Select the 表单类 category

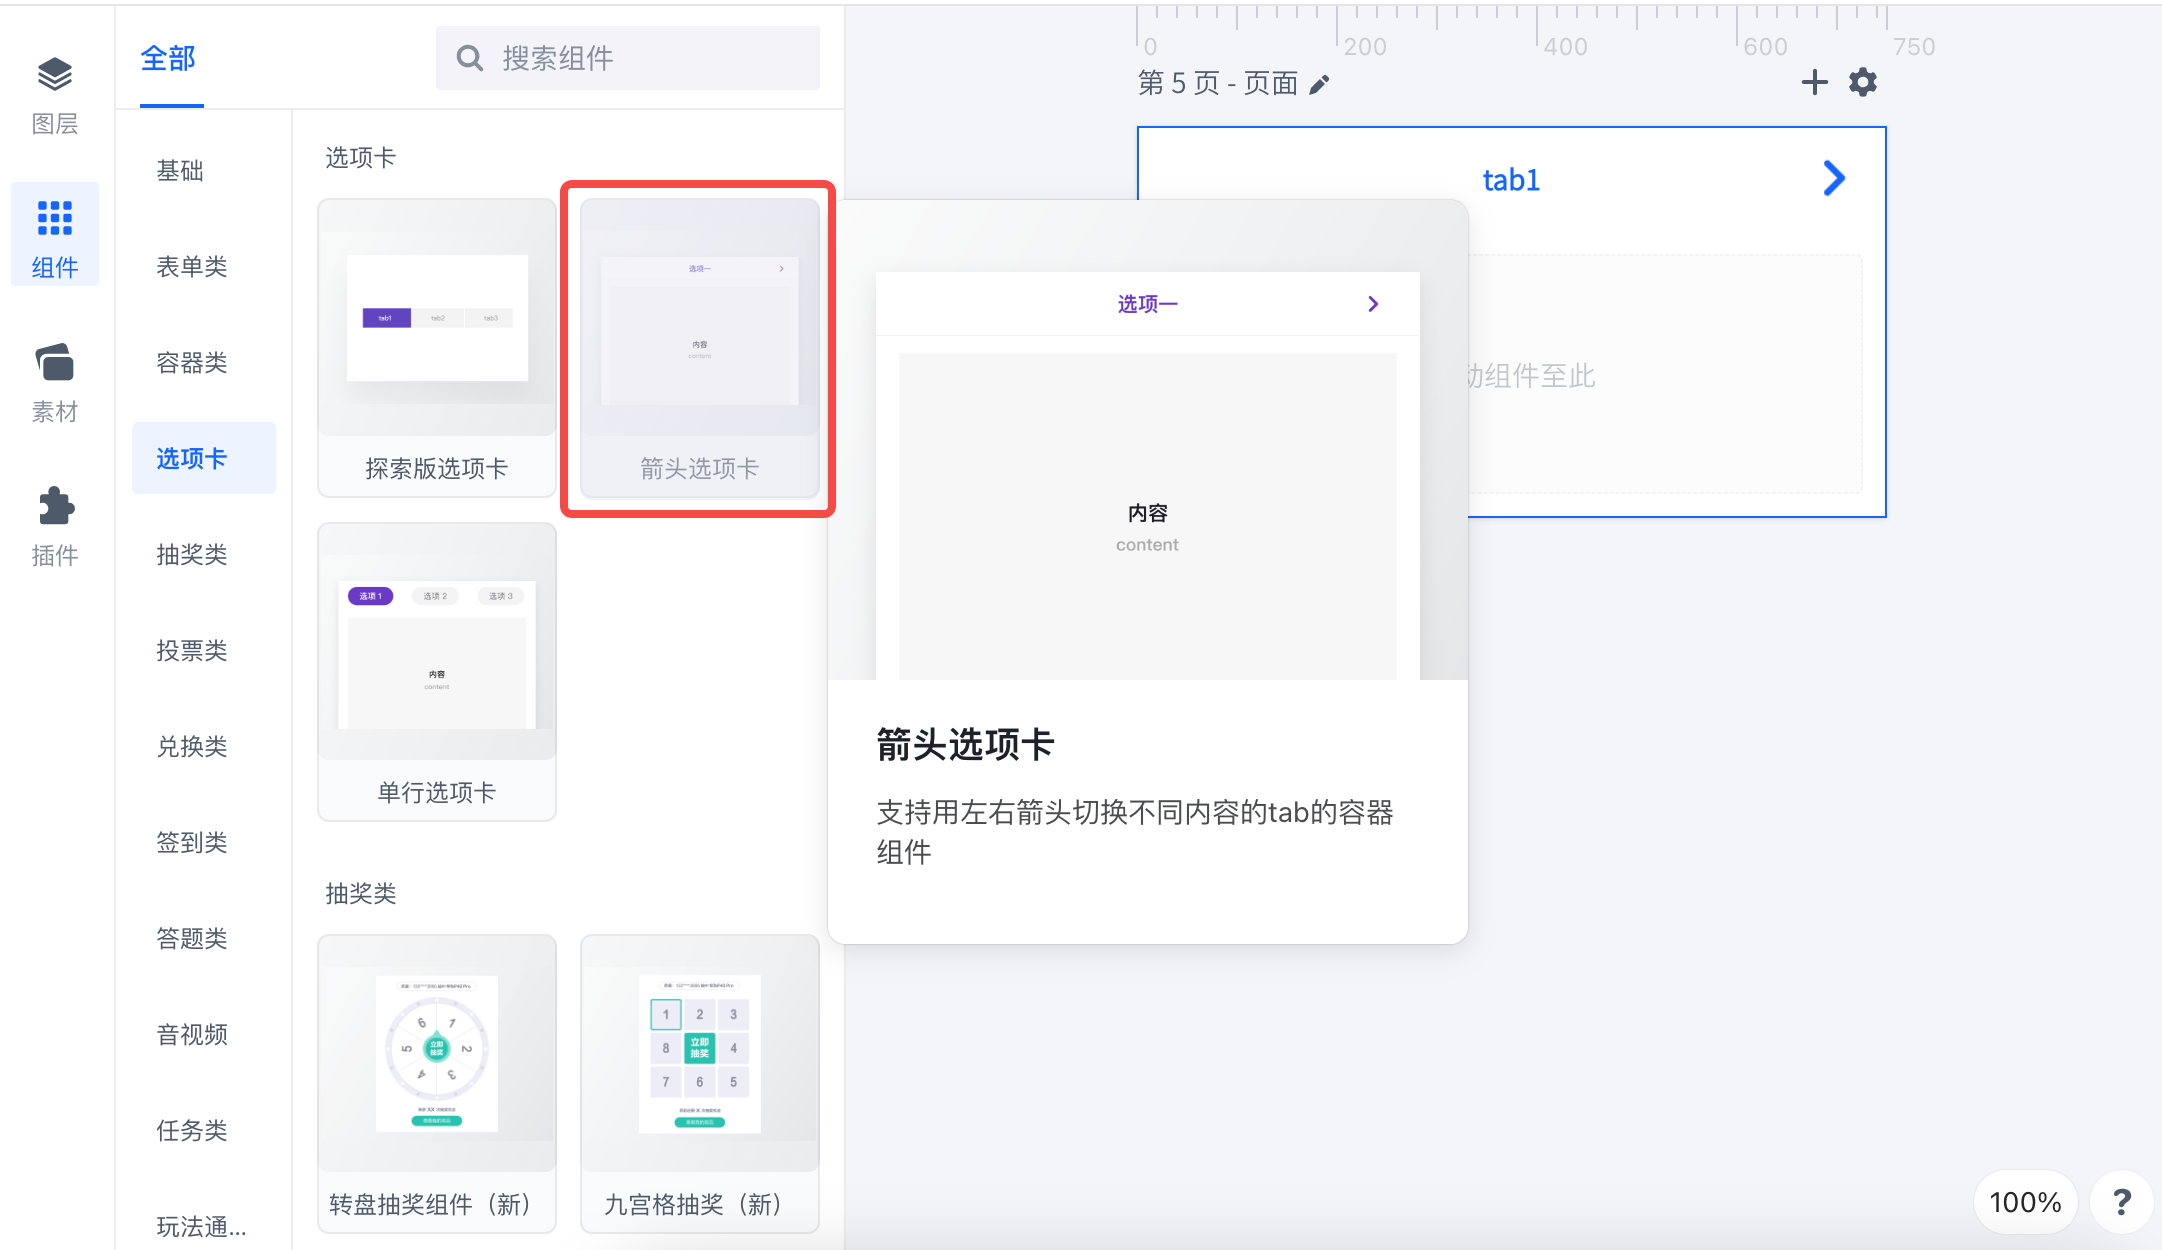(x=191, y=267)
